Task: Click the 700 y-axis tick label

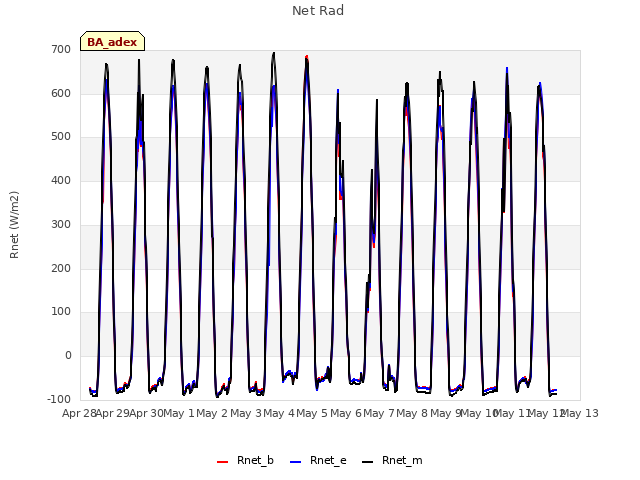Action: tap(61, 50)
